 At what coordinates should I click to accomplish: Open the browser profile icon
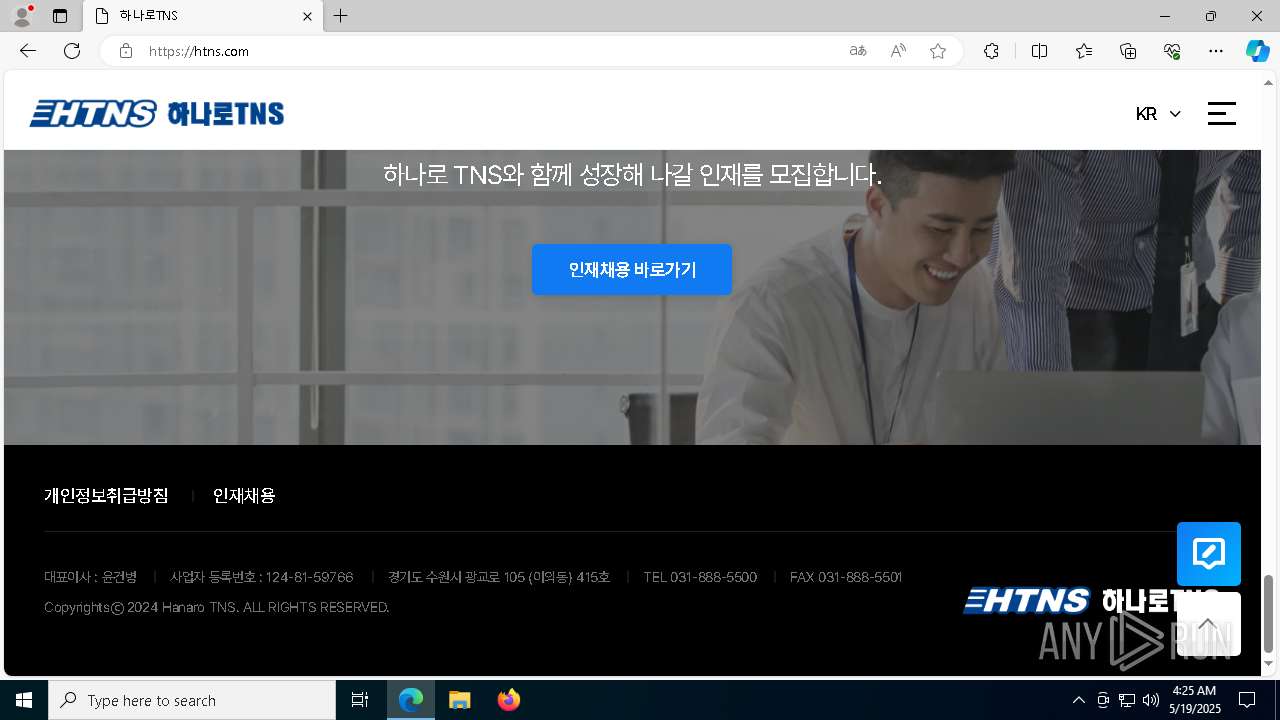(x=22, y=16)
